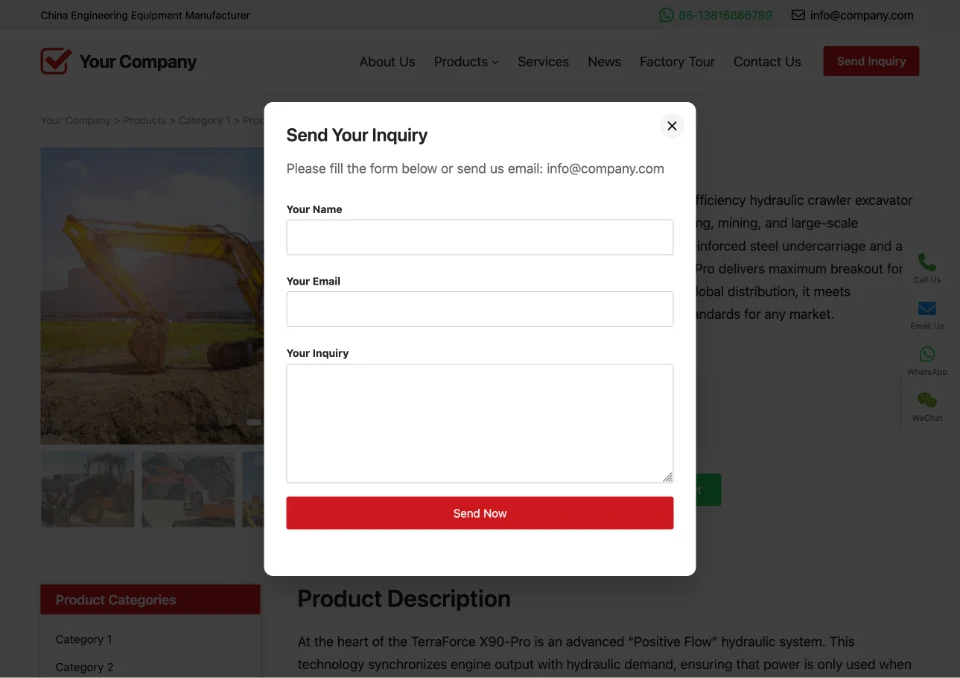Click the Category 1 sidebar link
Screen dimensions: 960x678
[x=84, y=639]
